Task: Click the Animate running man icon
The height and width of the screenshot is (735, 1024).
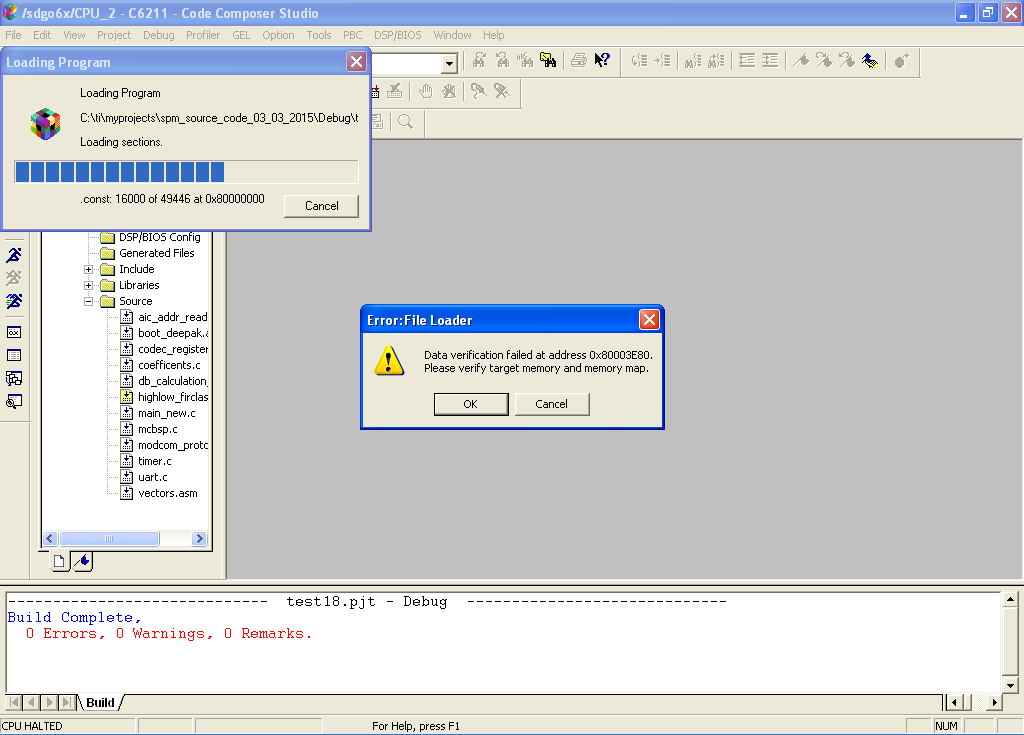Action: tap(14, 301)
